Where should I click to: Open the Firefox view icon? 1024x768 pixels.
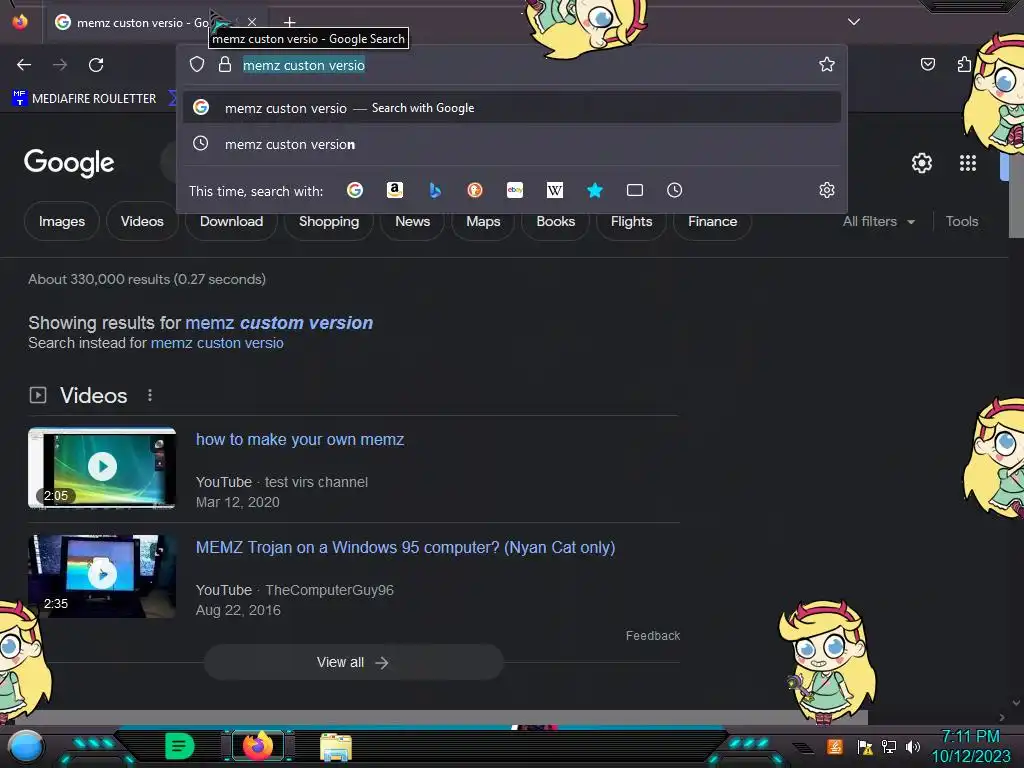pyautogui.click(x=20, y=22)
